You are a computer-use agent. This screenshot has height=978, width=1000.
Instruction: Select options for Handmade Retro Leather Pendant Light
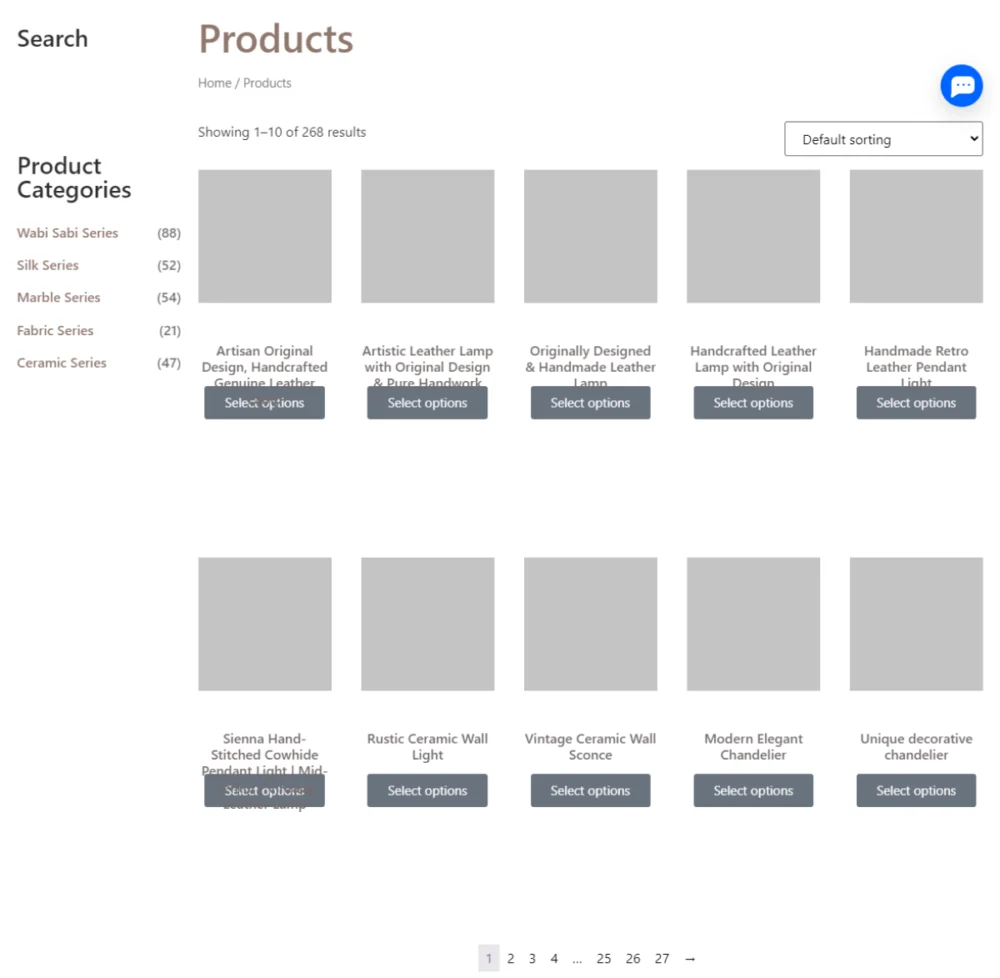[x=916, y=403]
